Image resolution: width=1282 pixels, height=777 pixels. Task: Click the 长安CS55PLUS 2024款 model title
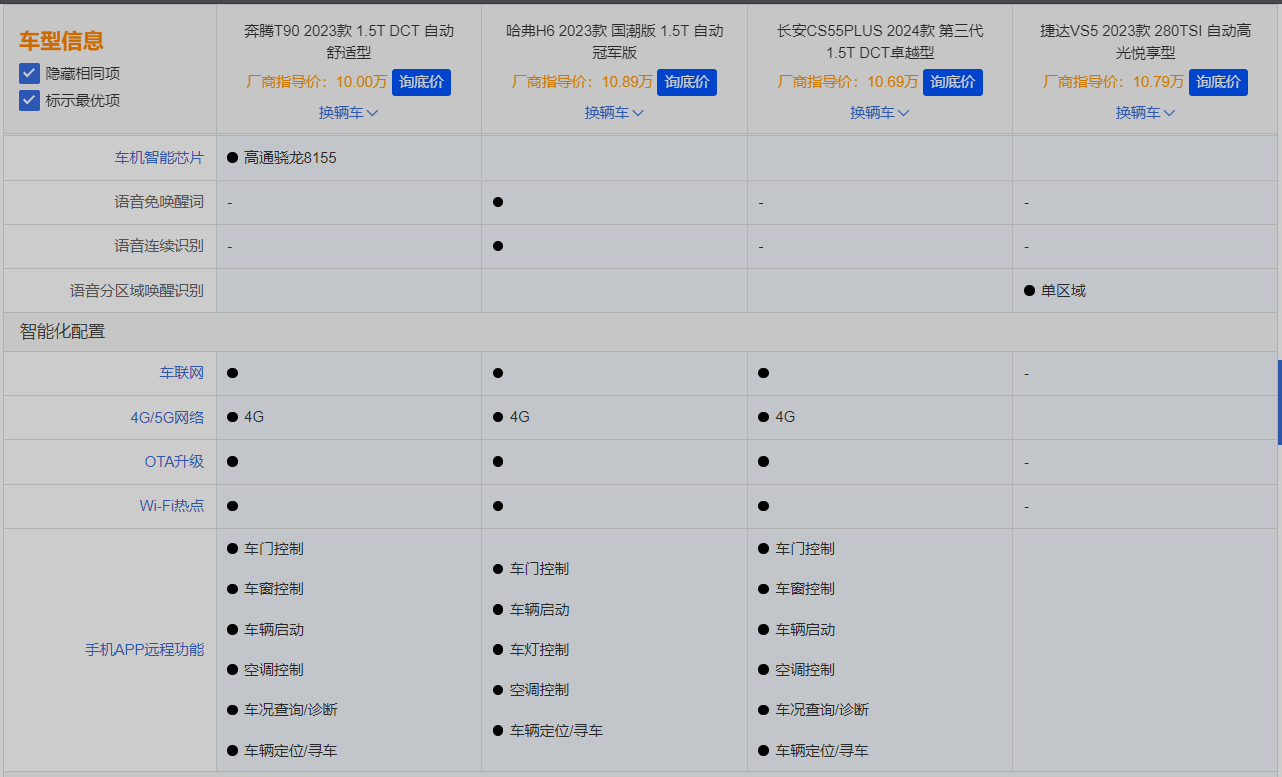[880, 41]
